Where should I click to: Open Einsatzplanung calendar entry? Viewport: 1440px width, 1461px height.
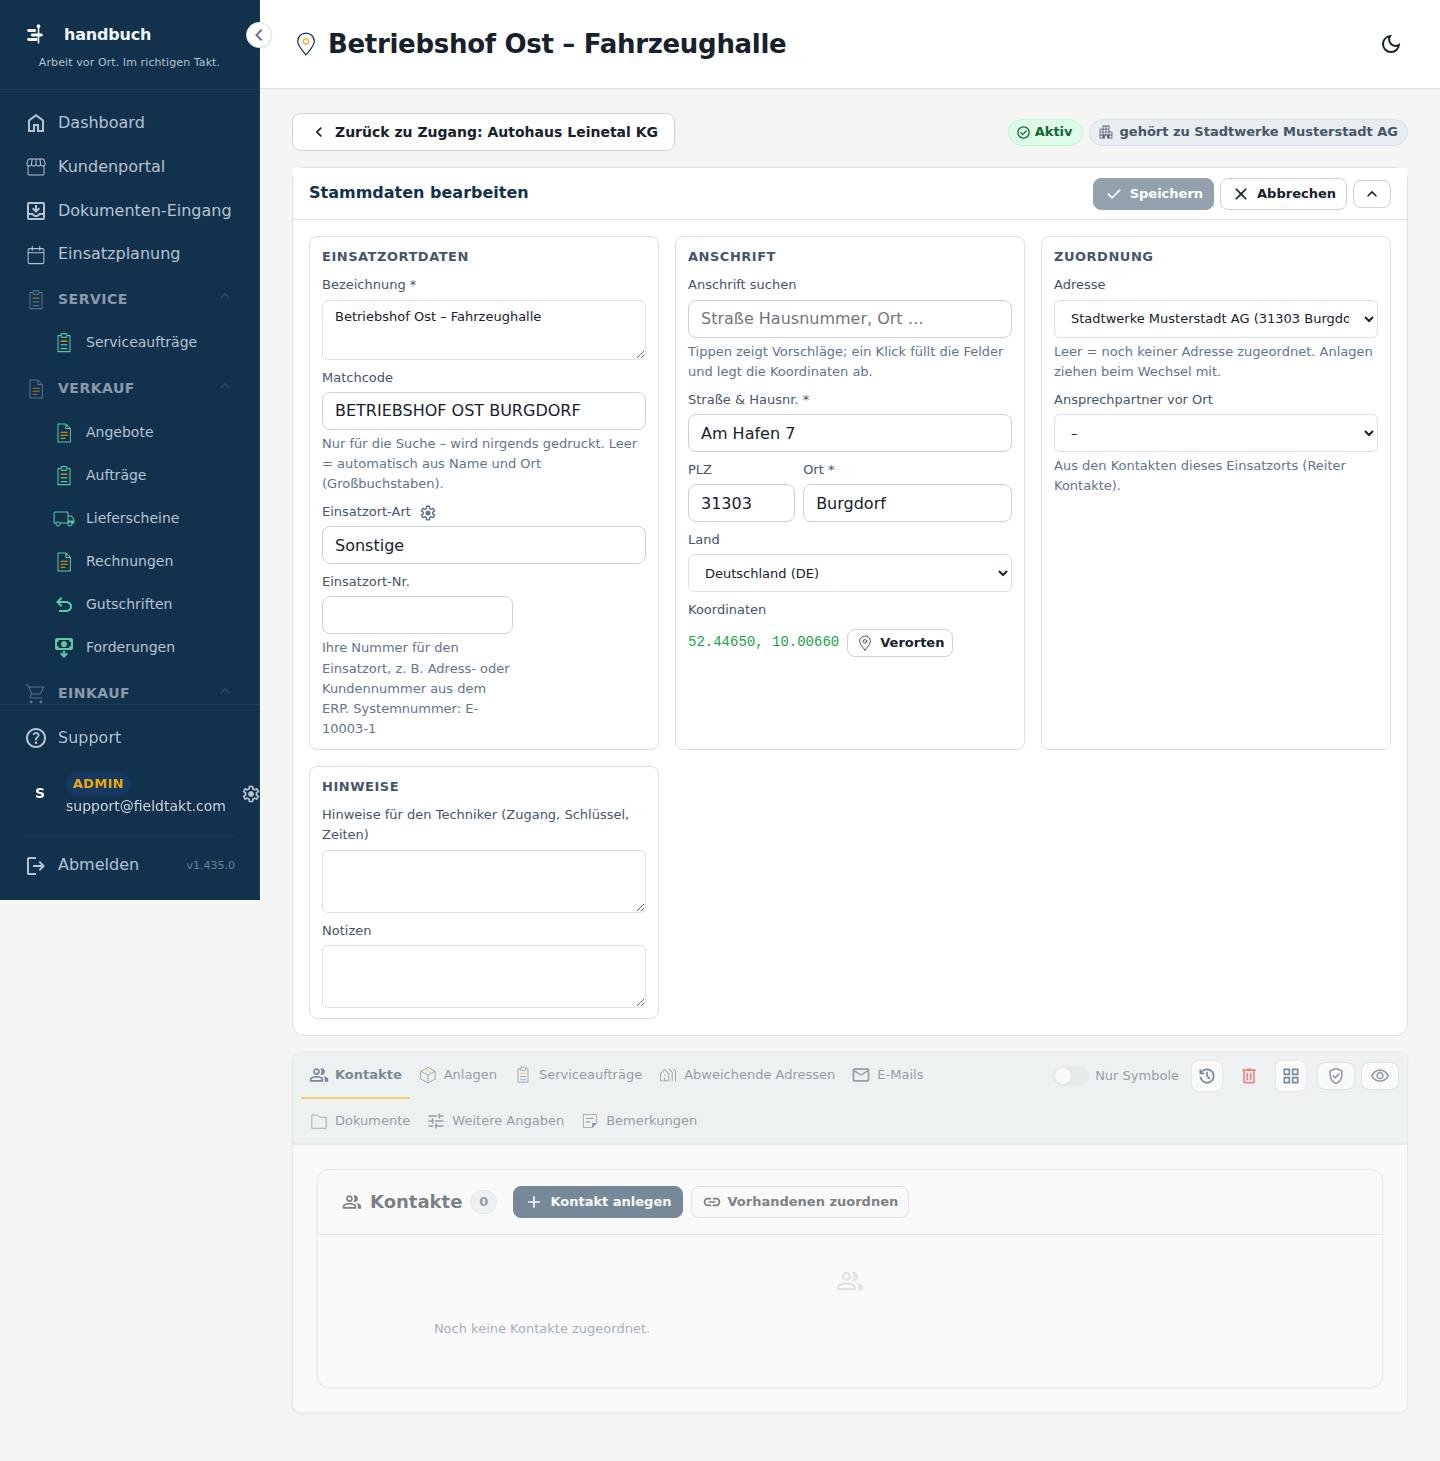coord(130,254)
